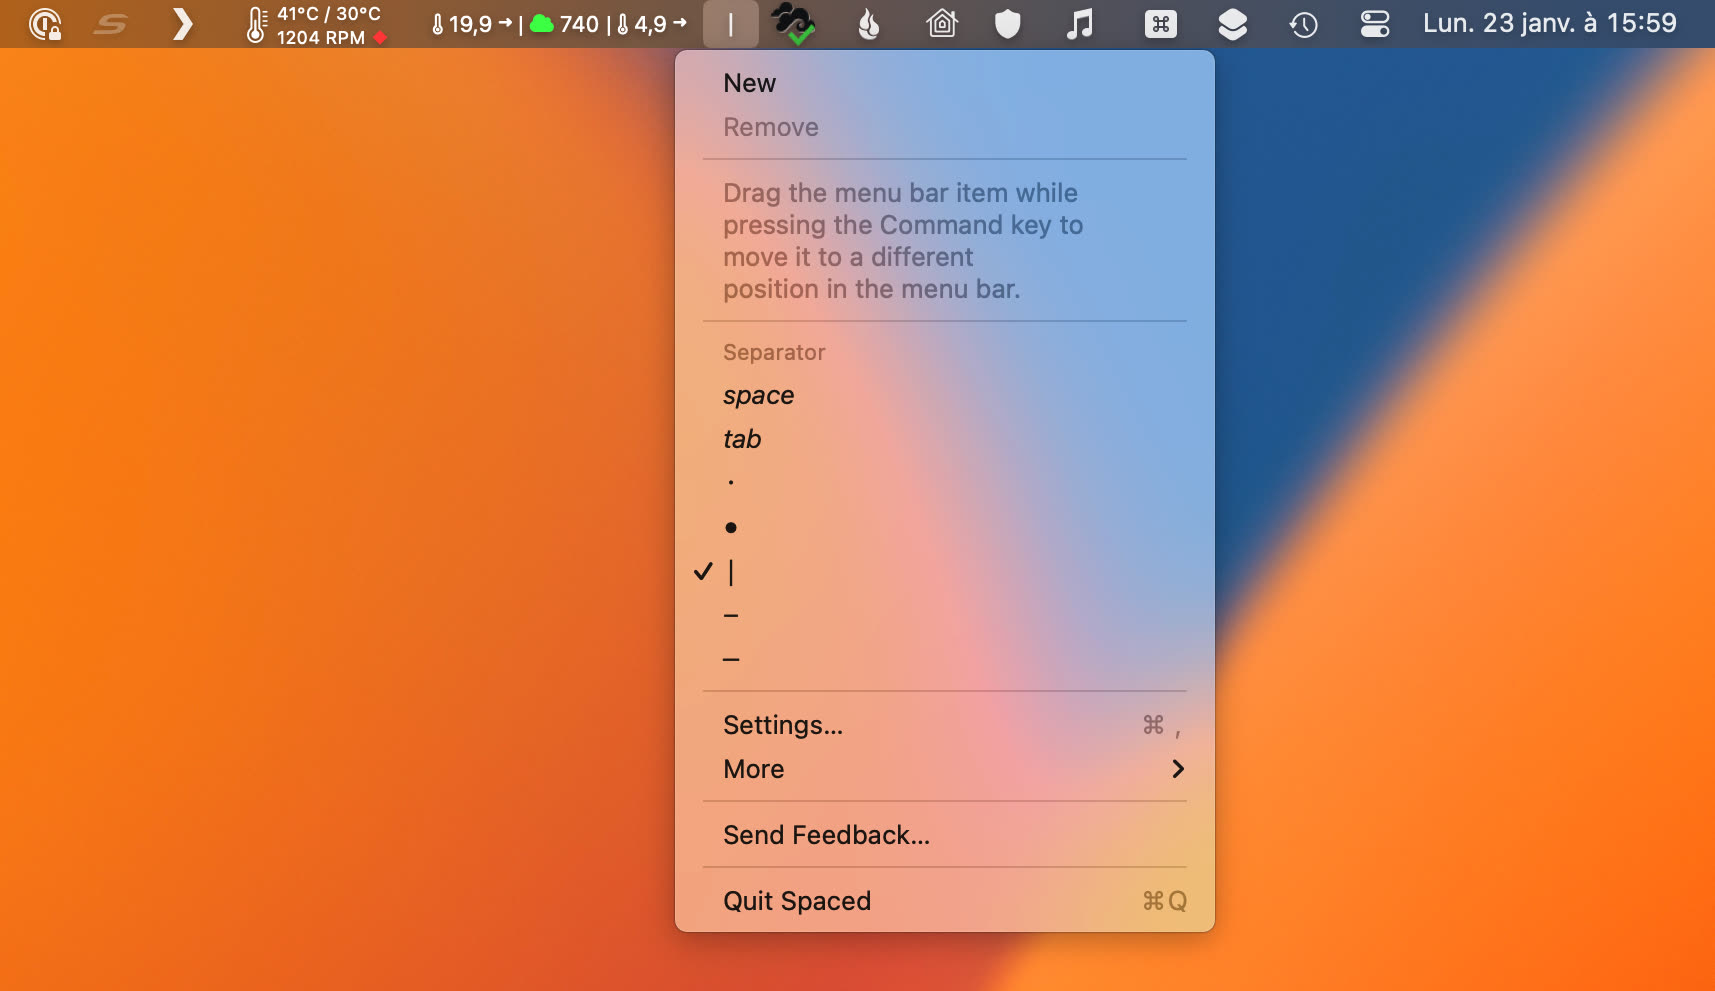Viewport: 1715px width, 991px height.
Task: Click the 4,9 thermometer reading
Action: coord(651,24)
